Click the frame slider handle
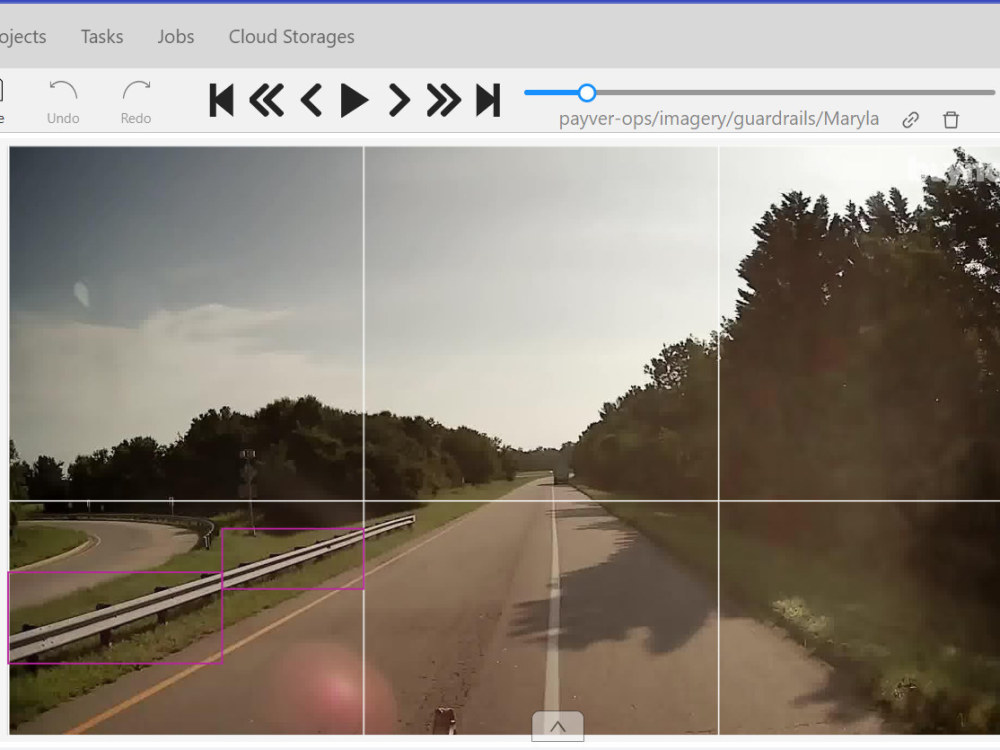This screenshot has height=750, width=1000. (x=587, y=93)
